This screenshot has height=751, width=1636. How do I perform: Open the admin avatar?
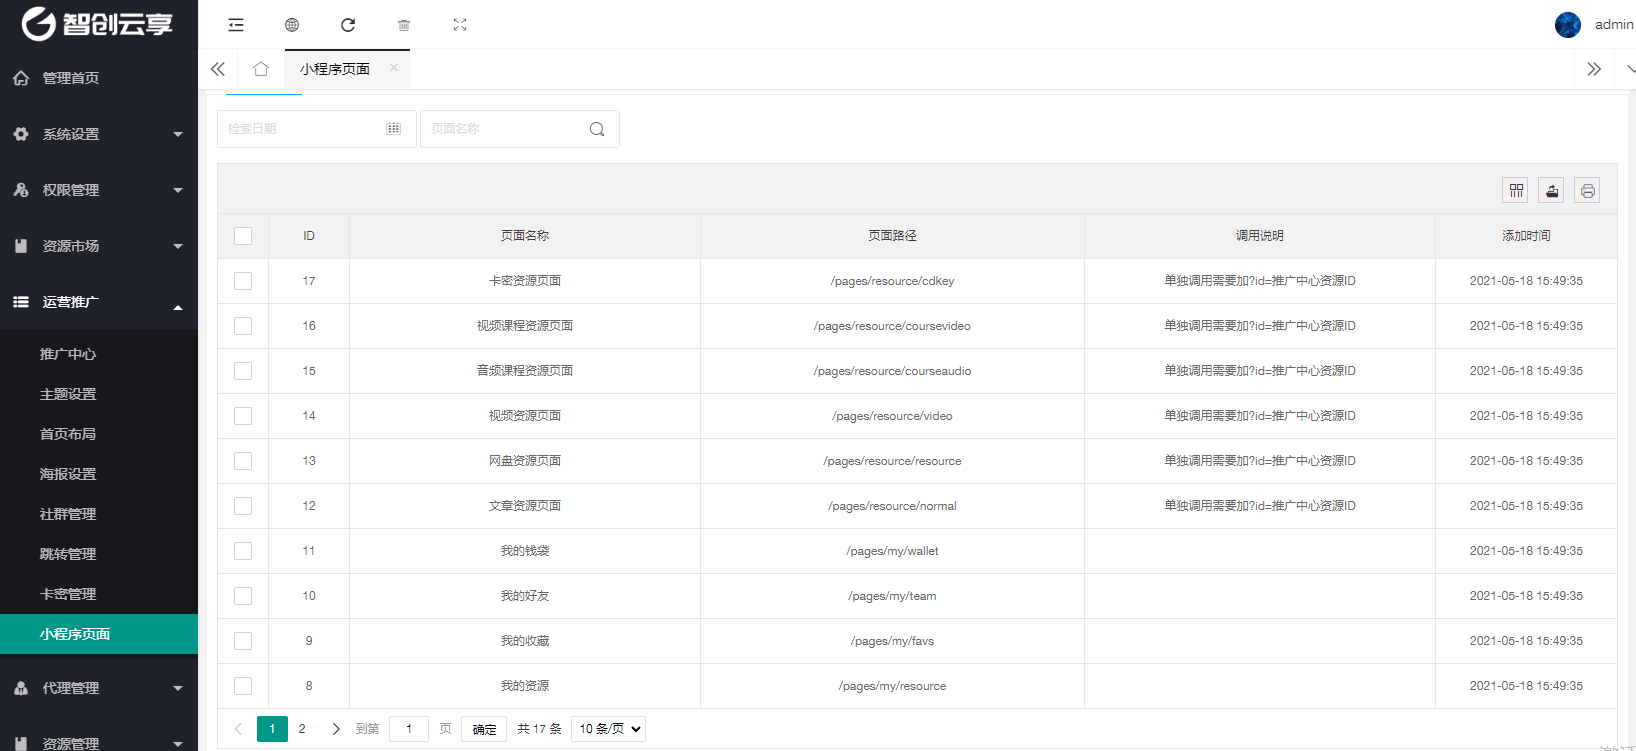1568,25
